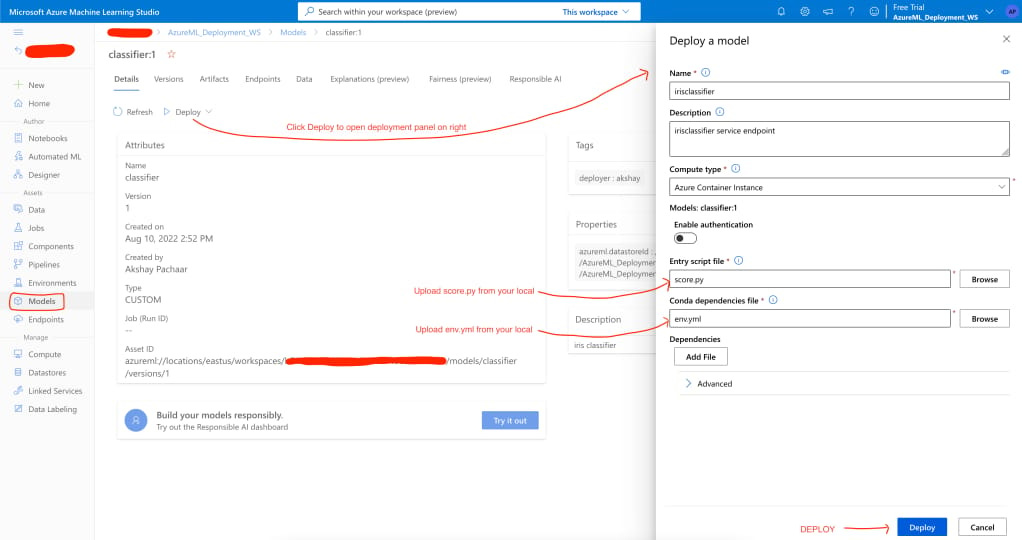Click the feedback megaphone icon
This screenshot has height=540, width=1022.
pos(828,12)
